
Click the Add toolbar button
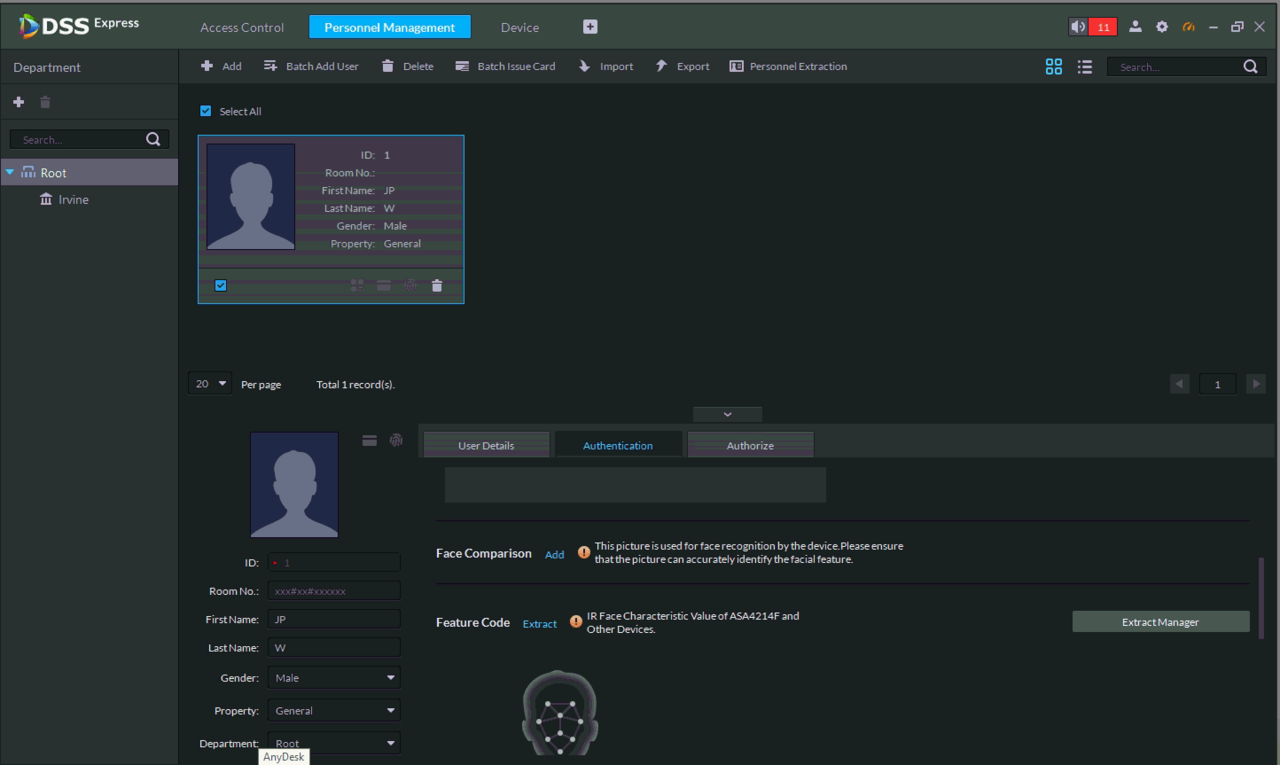[221, 66]
